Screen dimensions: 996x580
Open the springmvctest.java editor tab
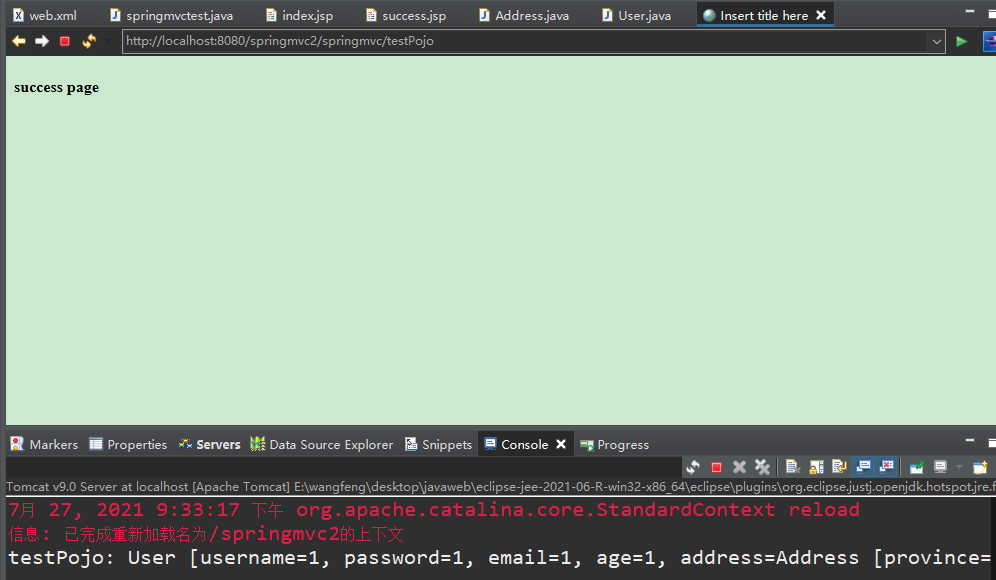(171, 15)
